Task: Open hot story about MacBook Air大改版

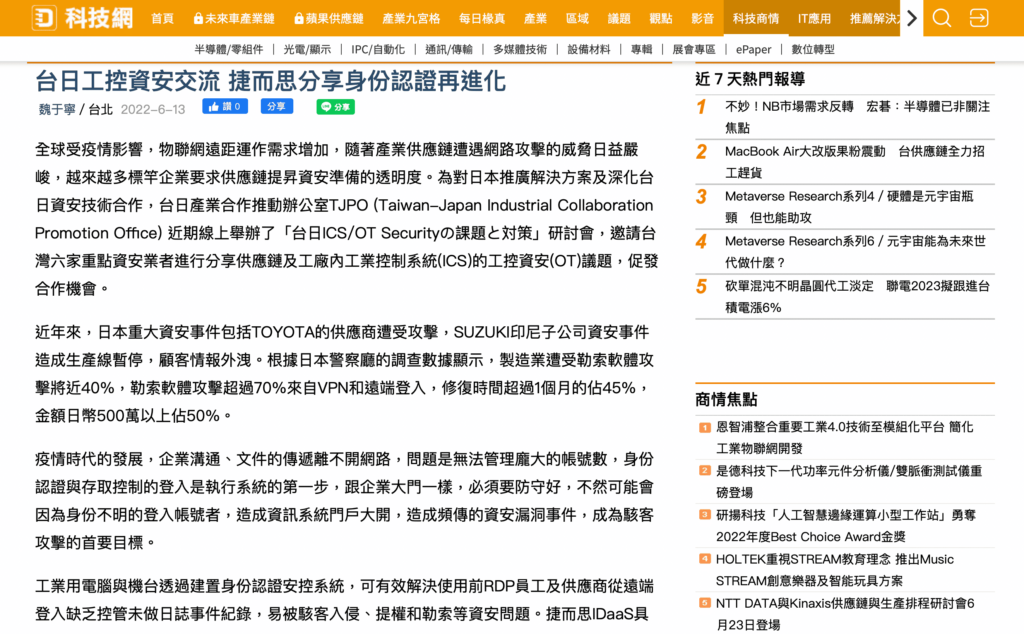Action: (x=855, y=162)
